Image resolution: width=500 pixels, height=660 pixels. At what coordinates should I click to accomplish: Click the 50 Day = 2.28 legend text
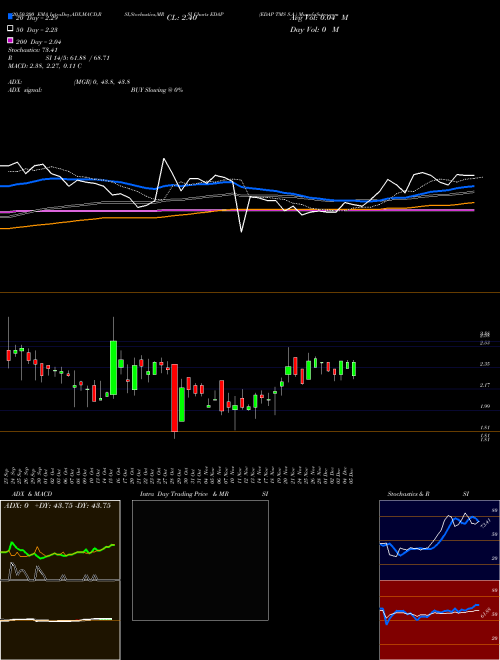point(37,30)
